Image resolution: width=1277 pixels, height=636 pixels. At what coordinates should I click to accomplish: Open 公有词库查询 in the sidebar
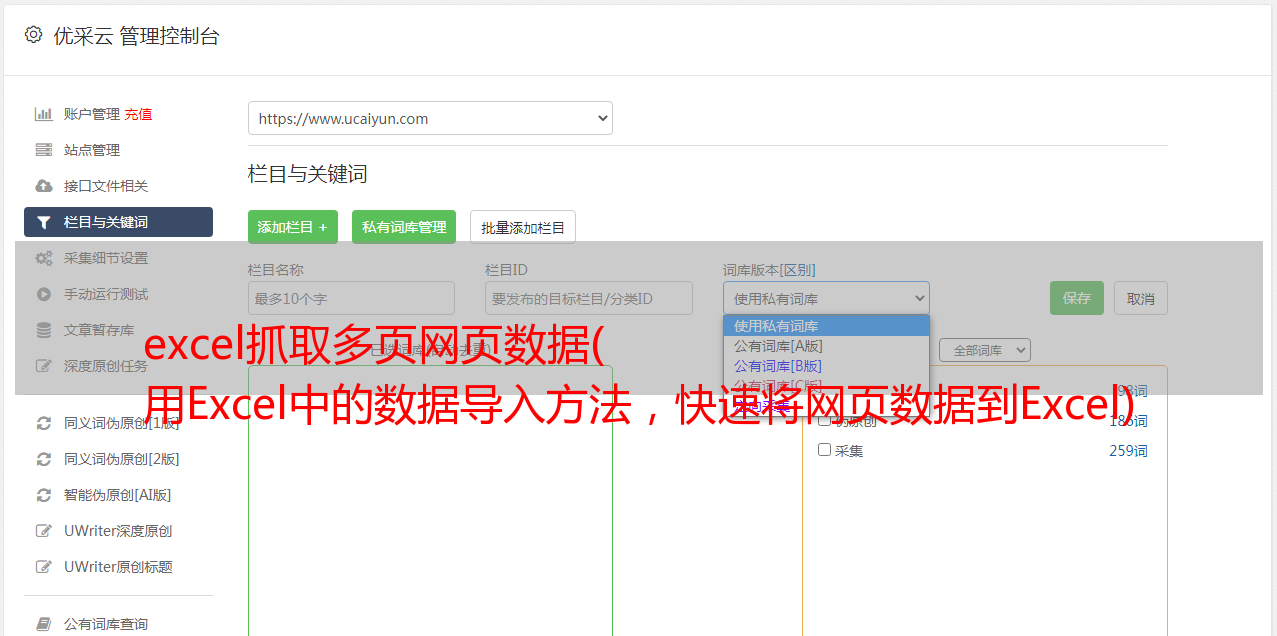pos(106,624)
